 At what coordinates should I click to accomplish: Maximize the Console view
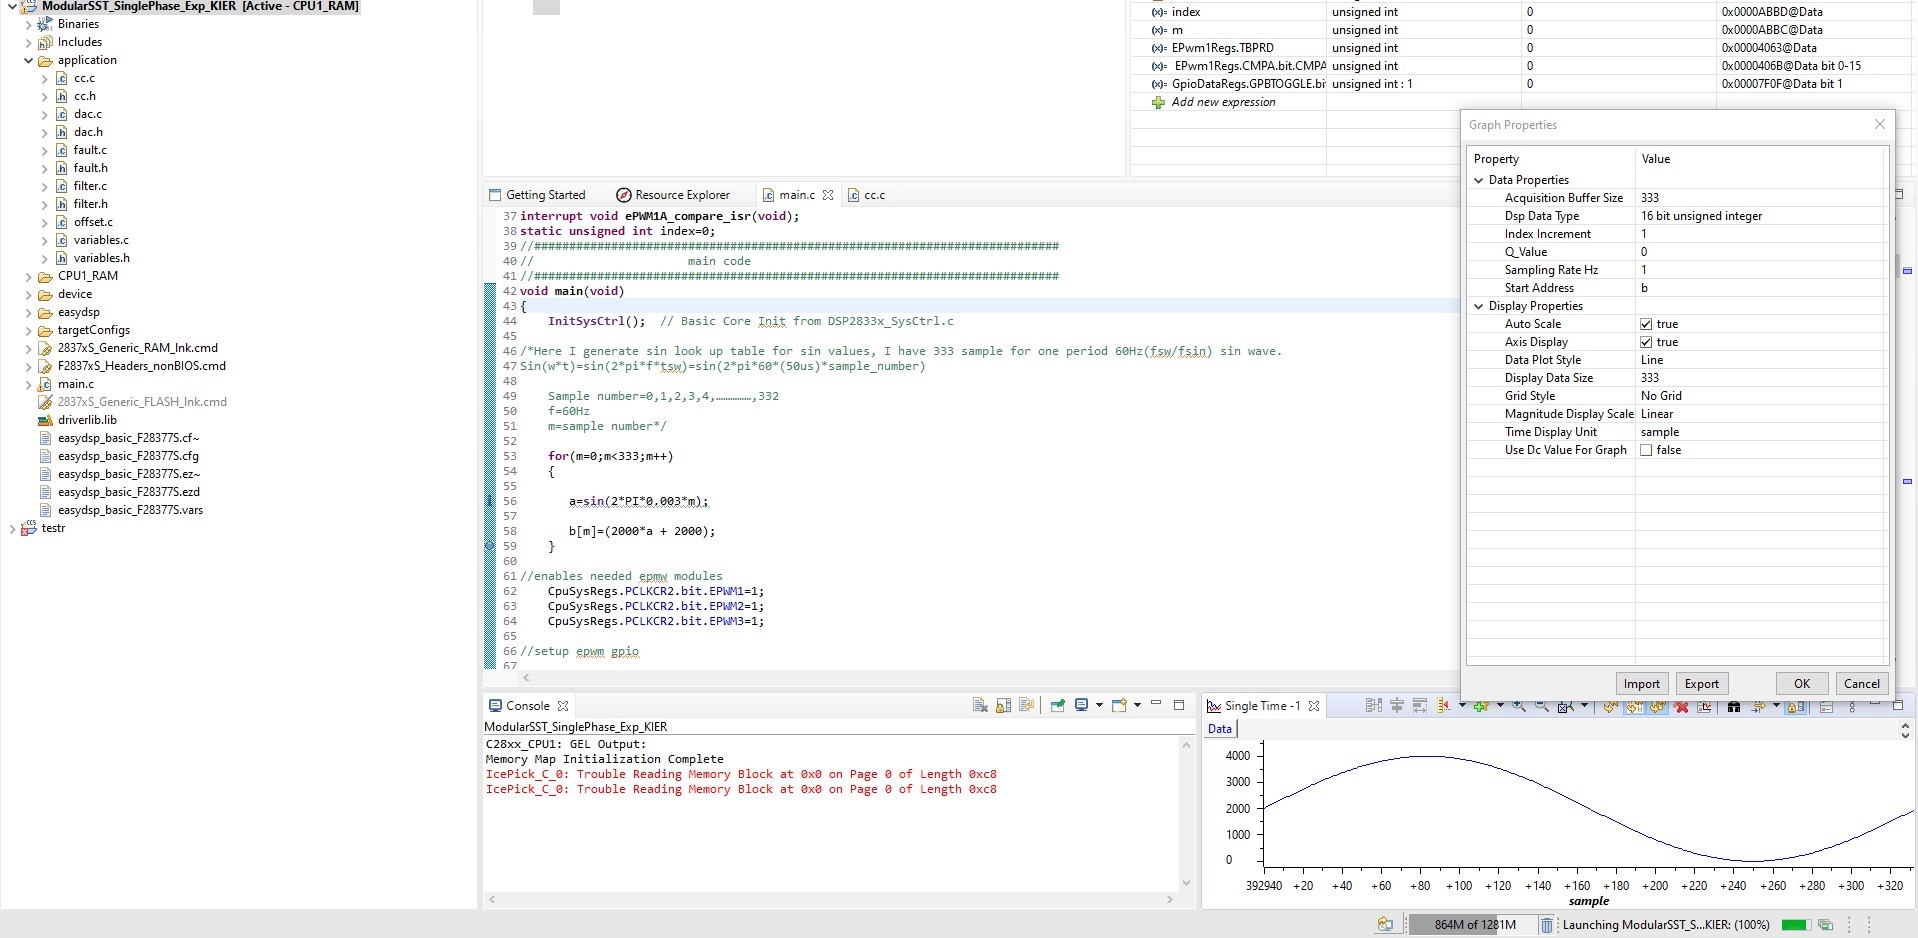coord(1179,704)
